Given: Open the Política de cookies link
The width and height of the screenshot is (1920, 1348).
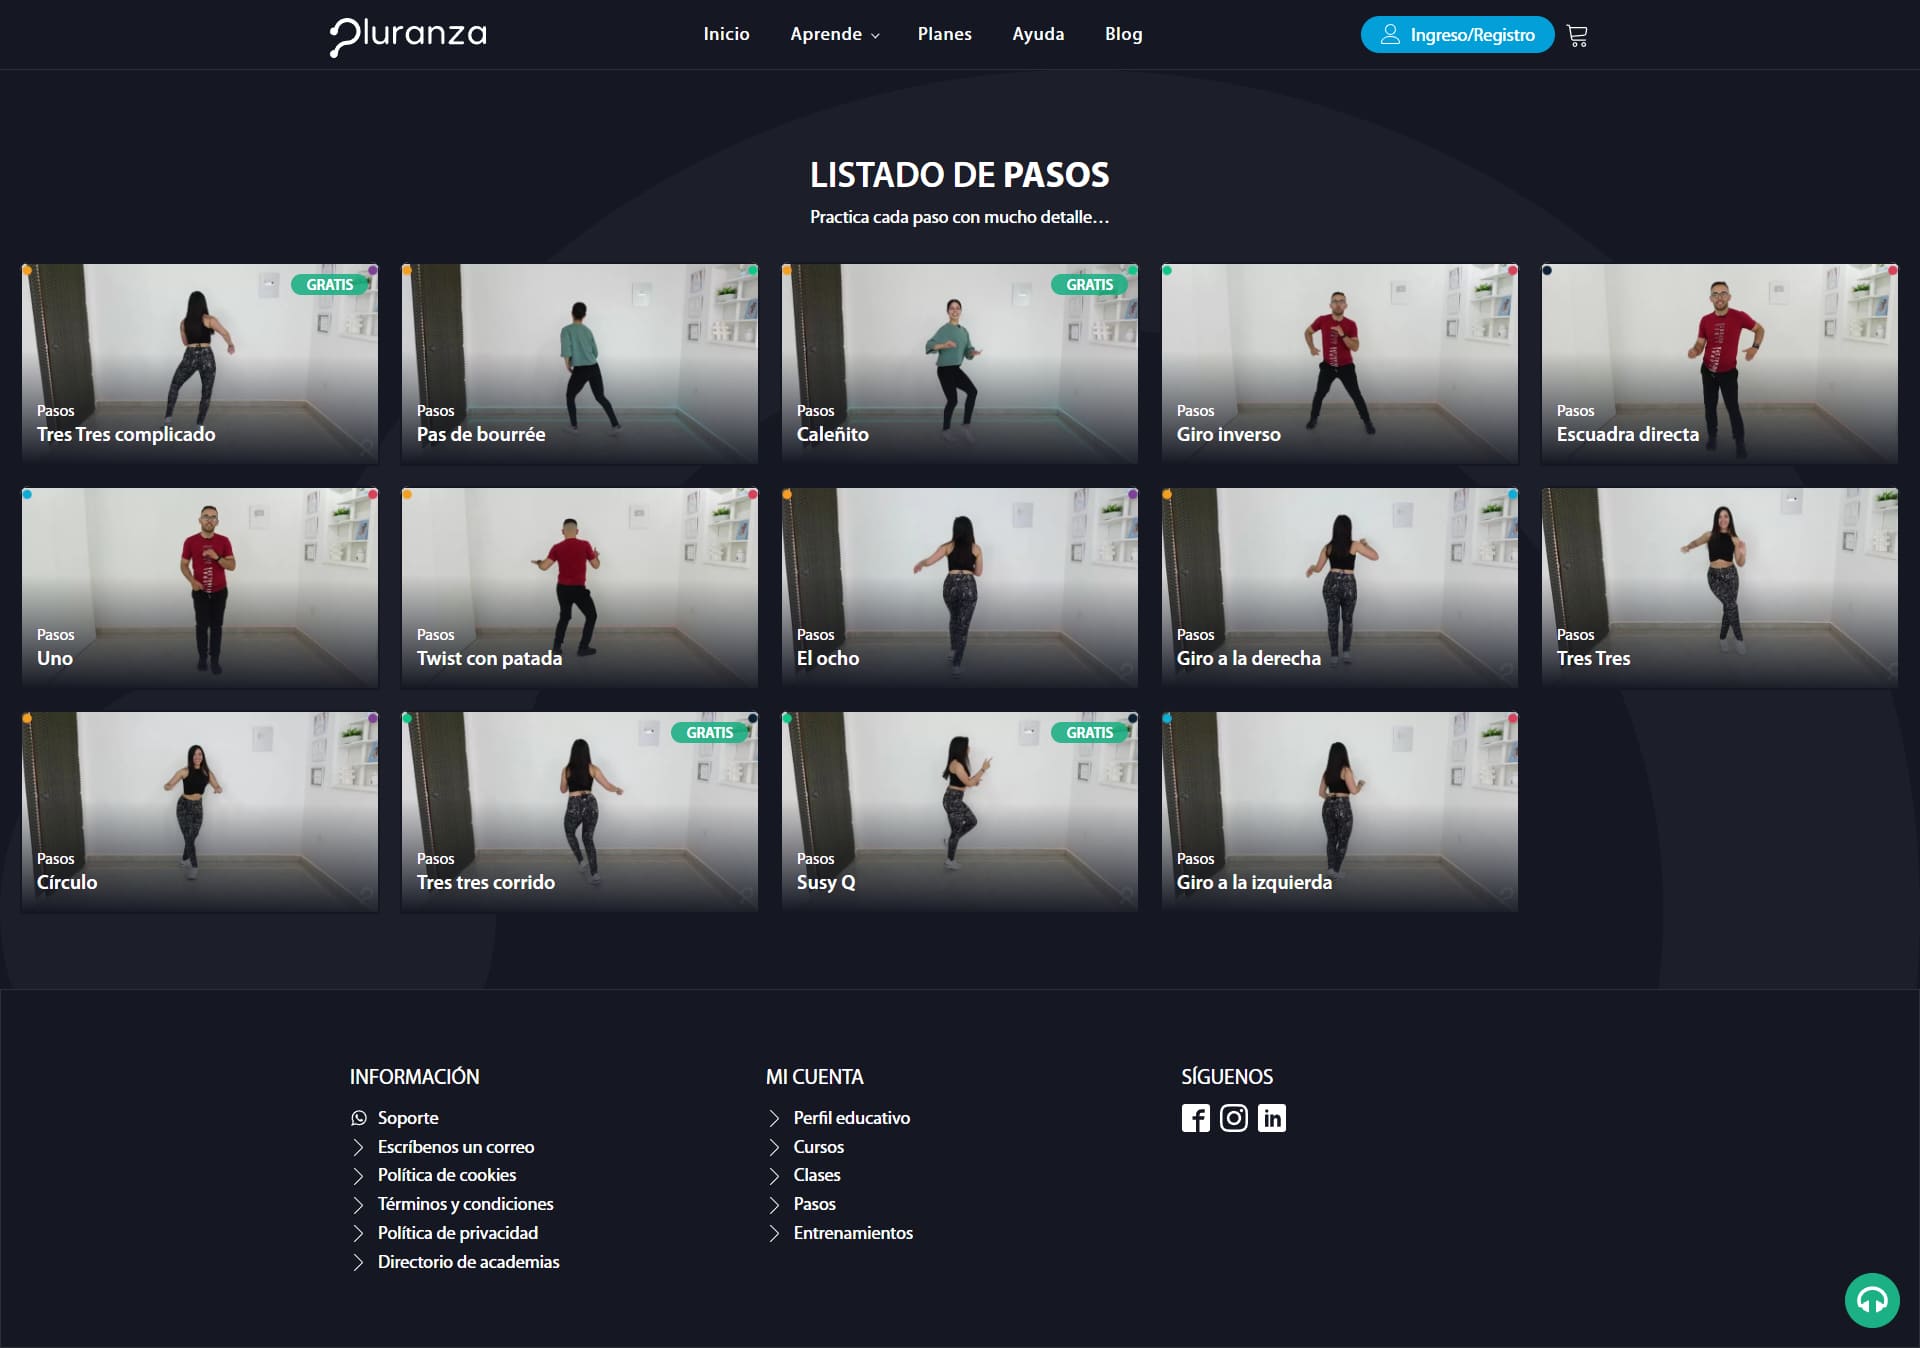Looking at the screenshot, I should coord(447,1175).
